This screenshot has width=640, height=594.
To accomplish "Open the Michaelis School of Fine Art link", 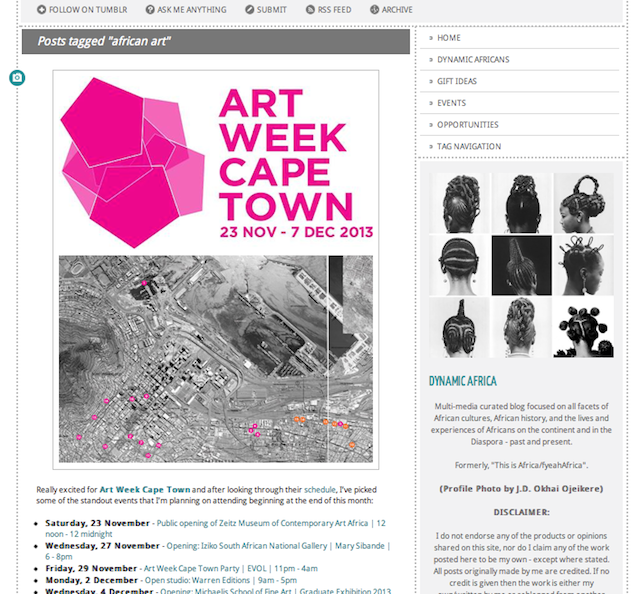I will [x=226, y=591].
